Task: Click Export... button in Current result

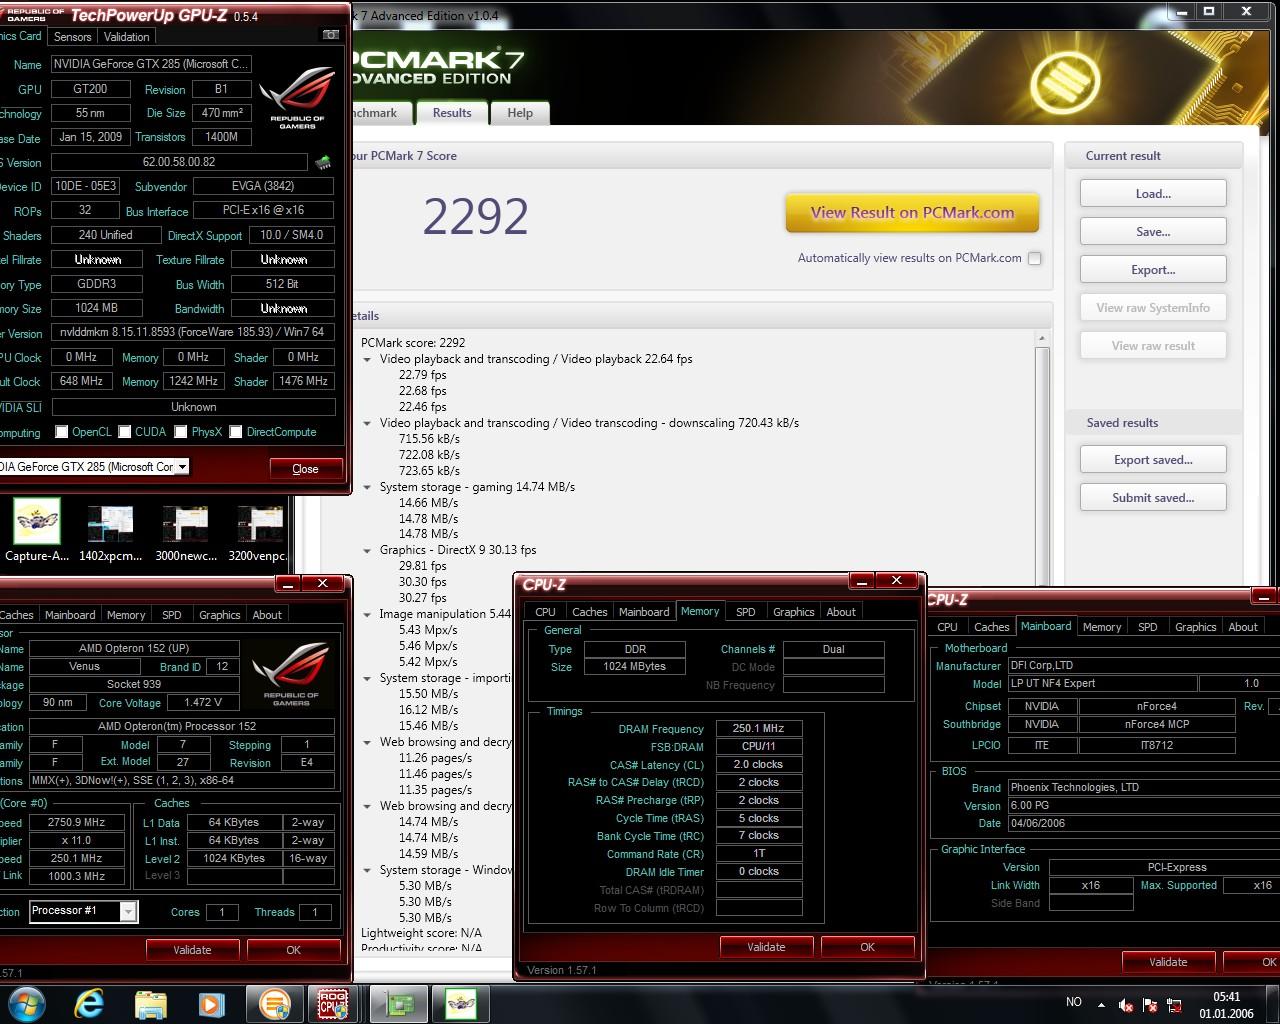Action: 1153,270
